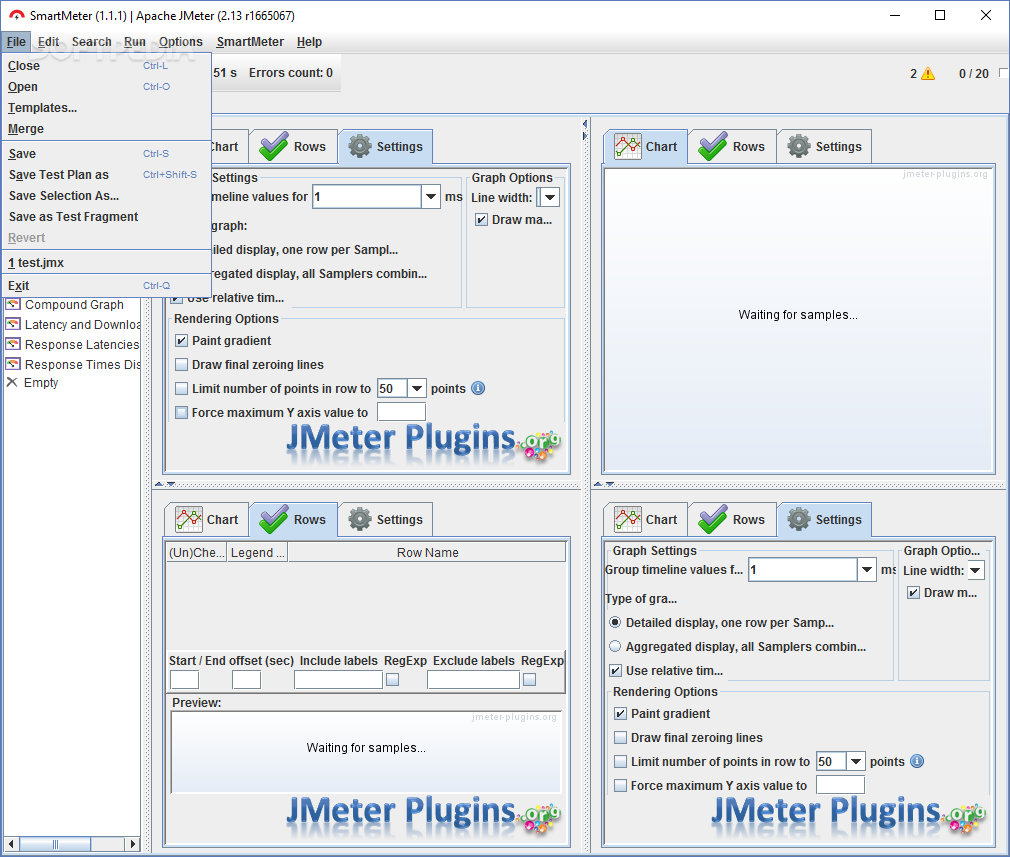Toggle Paint gradient in bottom-right panel
1010x857 pixels.
pos(620,714)
